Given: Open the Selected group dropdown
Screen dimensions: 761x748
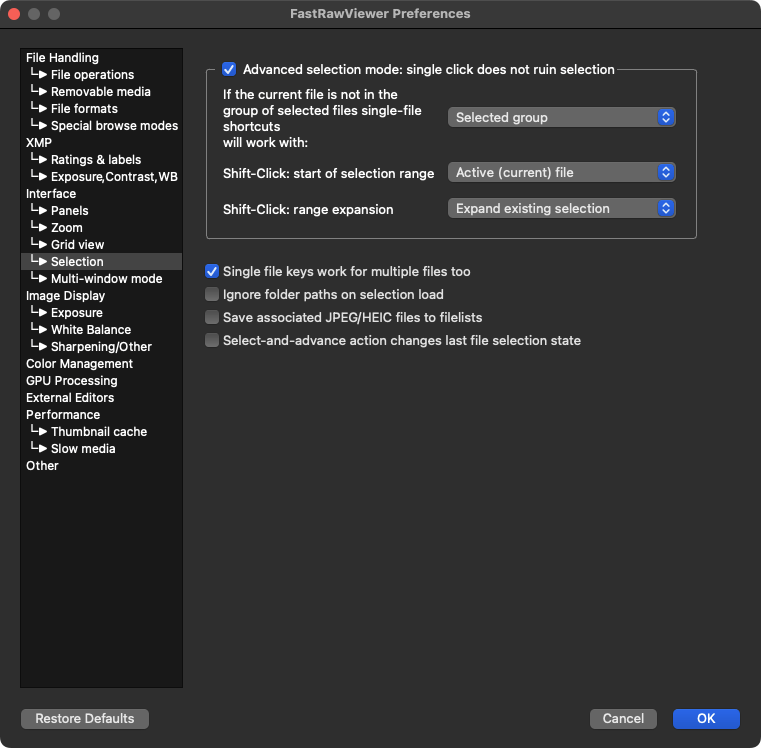Looking at the screenshot, I should click(561, 118).
